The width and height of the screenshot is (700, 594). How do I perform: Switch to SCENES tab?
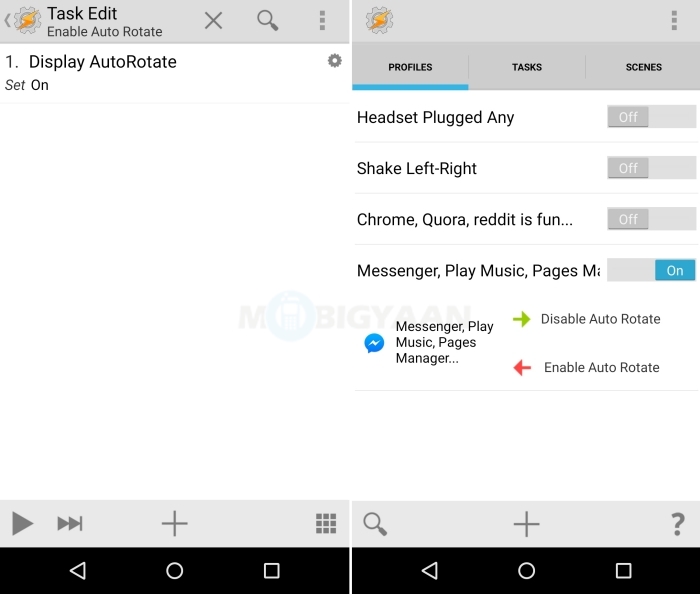(x=643, y=67)
